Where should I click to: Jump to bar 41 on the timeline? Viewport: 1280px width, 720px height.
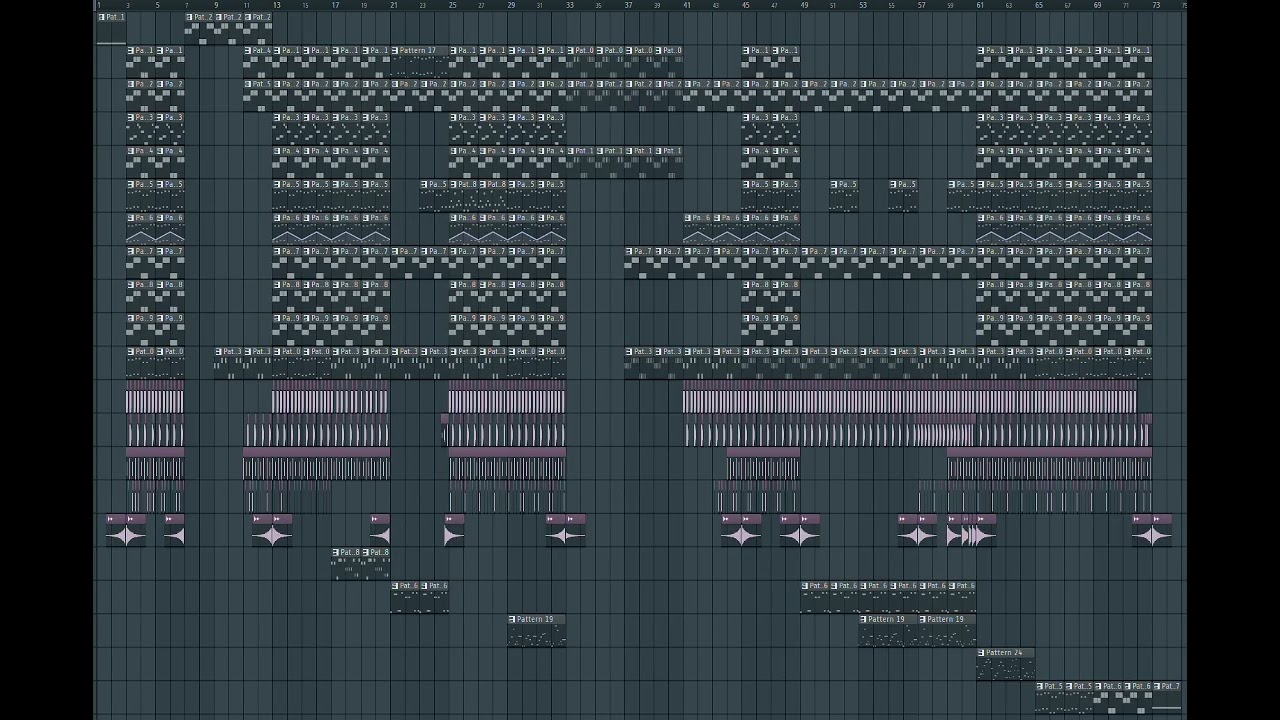pos(687,5)
